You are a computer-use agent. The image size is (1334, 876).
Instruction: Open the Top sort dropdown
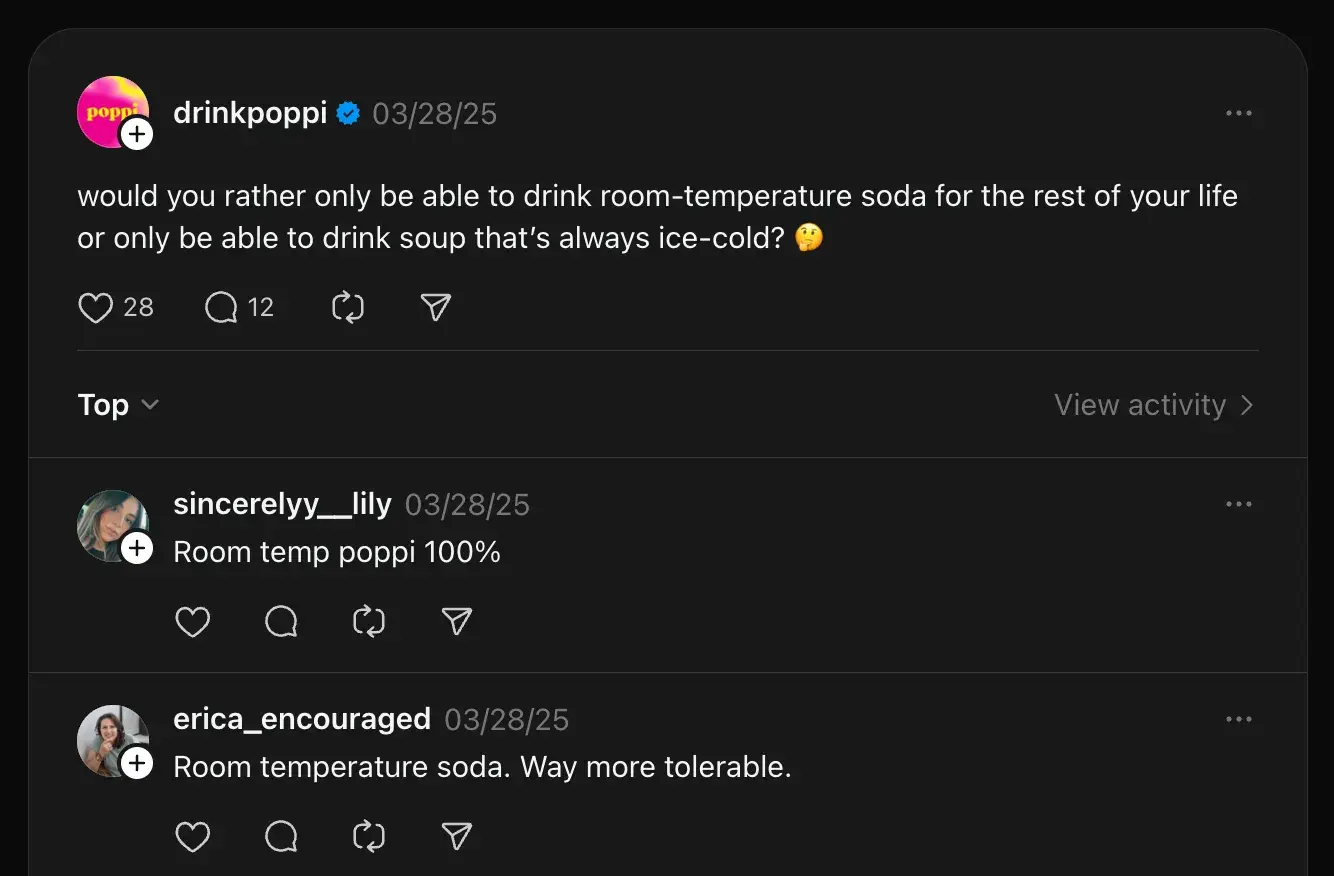pos(118,405)
